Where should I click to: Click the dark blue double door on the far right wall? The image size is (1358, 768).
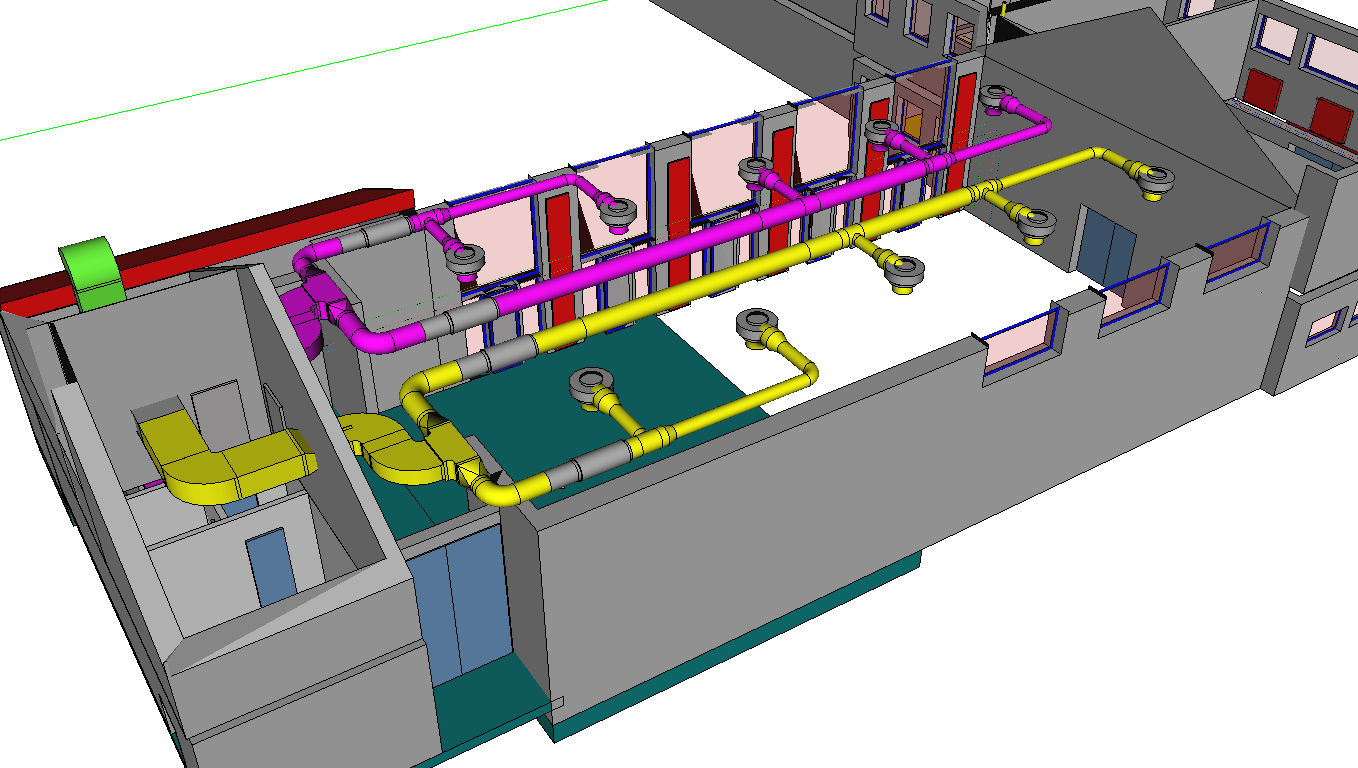tap(1107, 247)
